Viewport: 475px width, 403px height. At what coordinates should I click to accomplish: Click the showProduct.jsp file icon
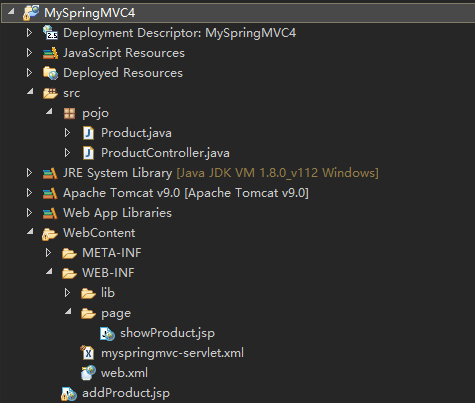(x=107, y=333)
